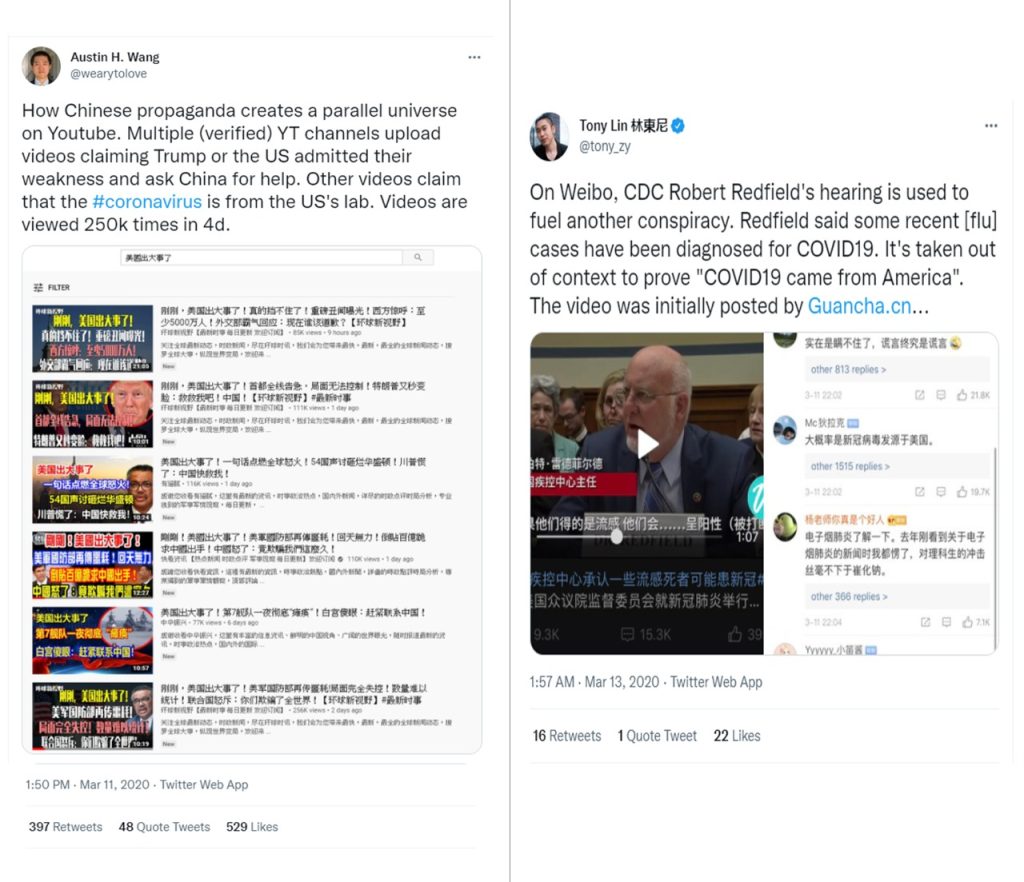View the 48 Quote Tweets
This screenshot has height=882, width=1024.
[164, 827]
